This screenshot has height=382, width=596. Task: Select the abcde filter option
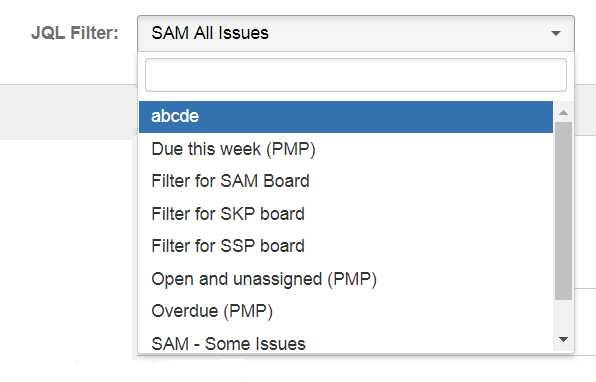[x=346, y=117]
